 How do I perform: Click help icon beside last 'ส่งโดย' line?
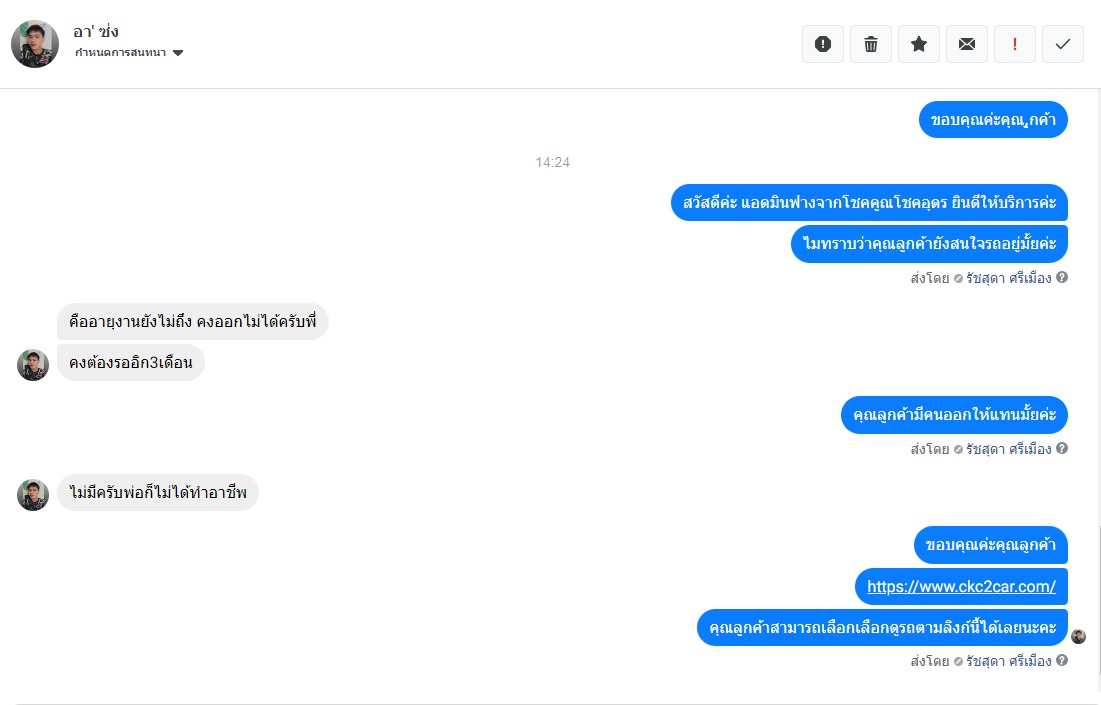click(1062, 660)
